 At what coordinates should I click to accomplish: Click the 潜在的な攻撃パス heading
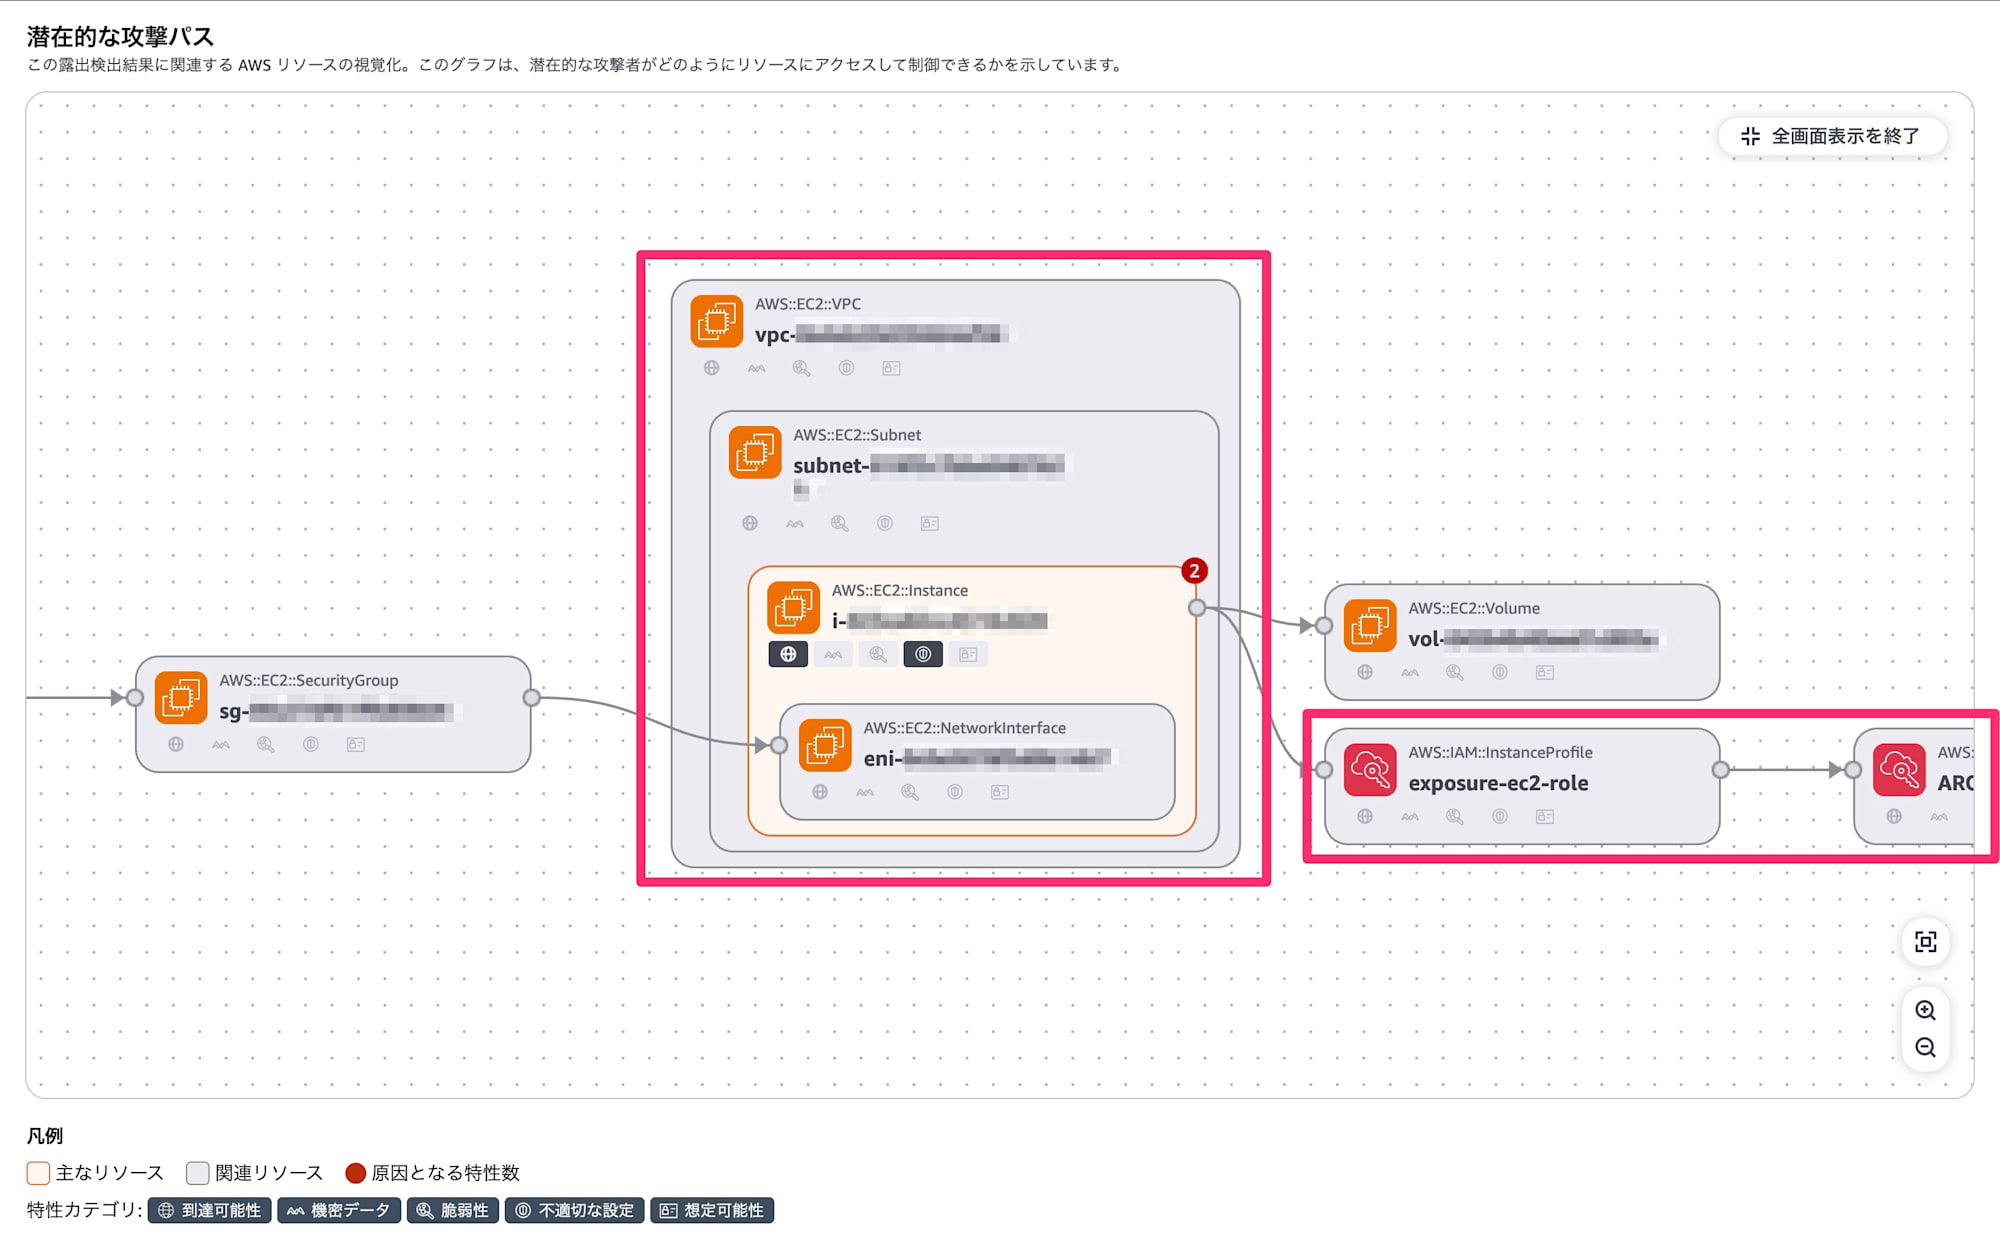click(x=120, y=36)
